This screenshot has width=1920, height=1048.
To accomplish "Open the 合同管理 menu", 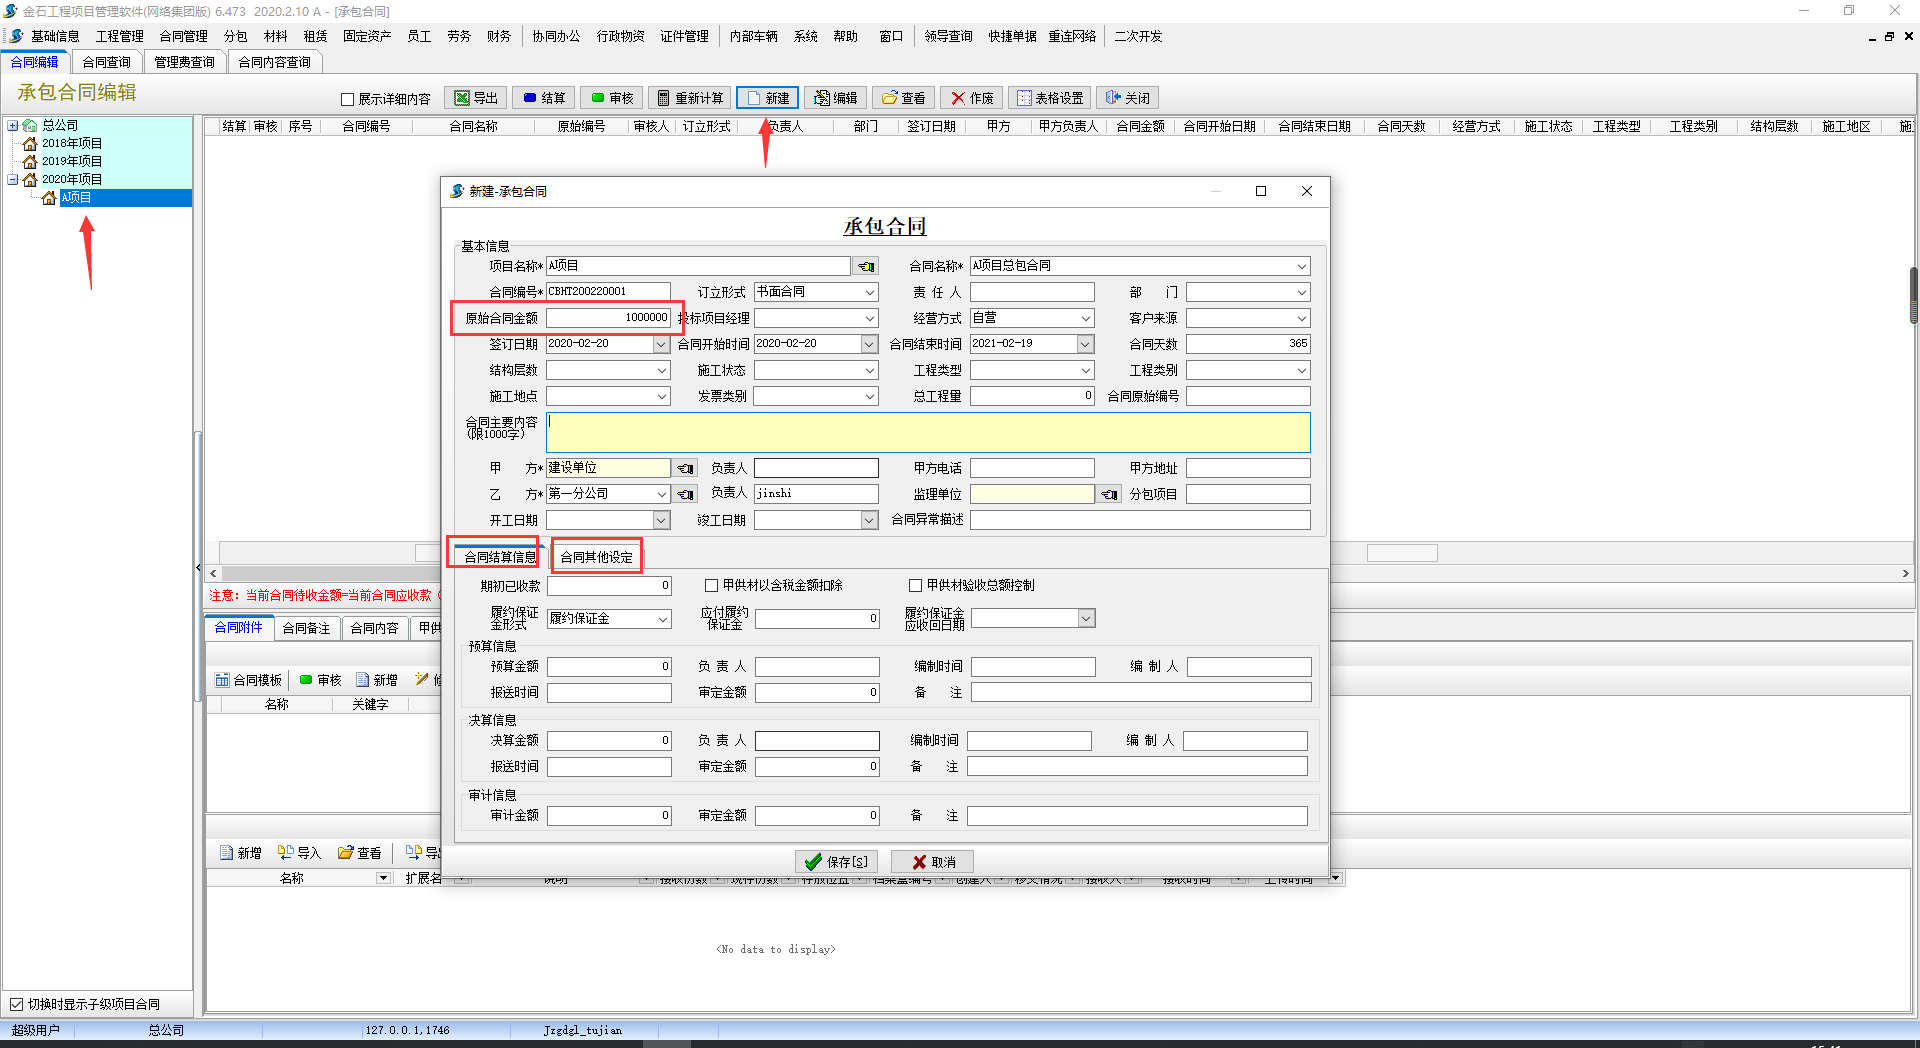I will [183, 36].
